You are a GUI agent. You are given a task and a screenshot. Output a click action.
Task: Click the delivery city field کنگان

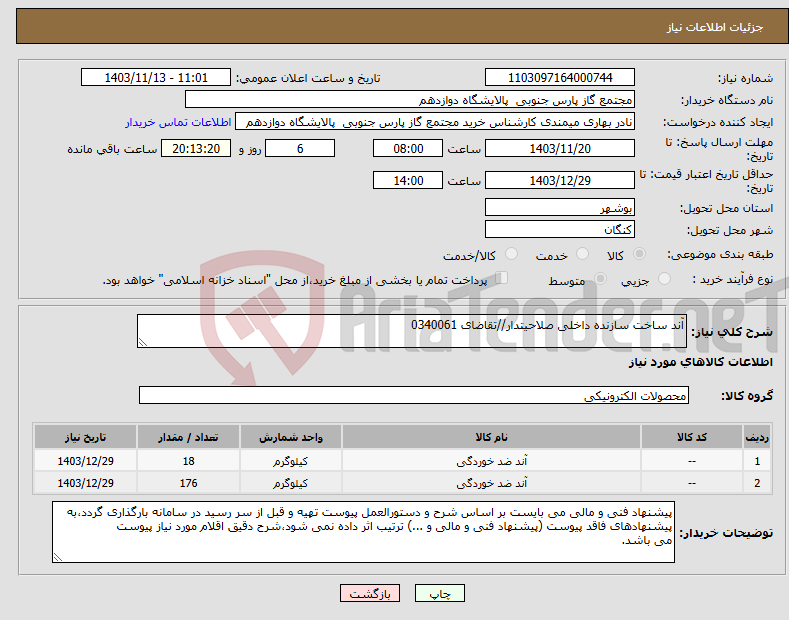560,229
